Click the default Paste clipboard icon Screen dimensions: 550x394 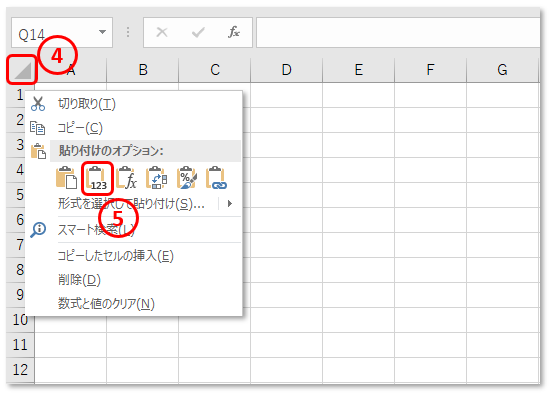click(x=66, y=178)
